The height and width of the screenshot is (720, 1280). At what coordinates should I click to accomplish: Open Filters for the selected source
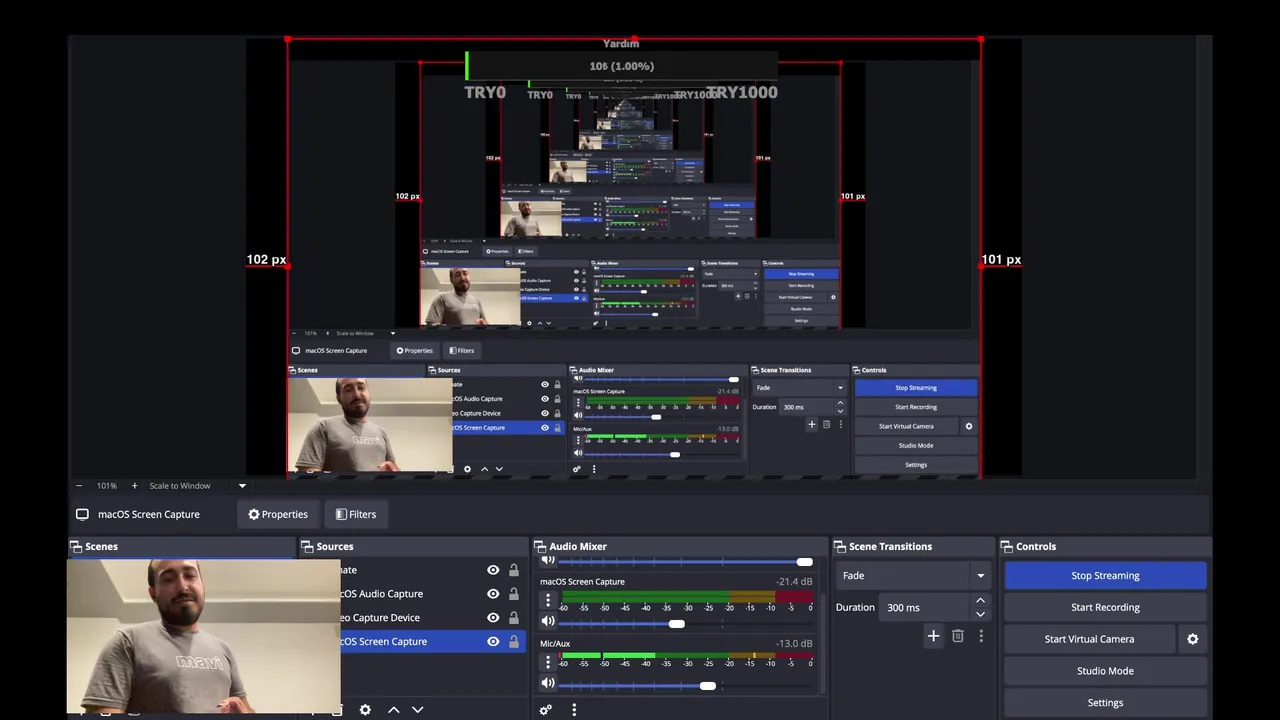click(355, 514)
